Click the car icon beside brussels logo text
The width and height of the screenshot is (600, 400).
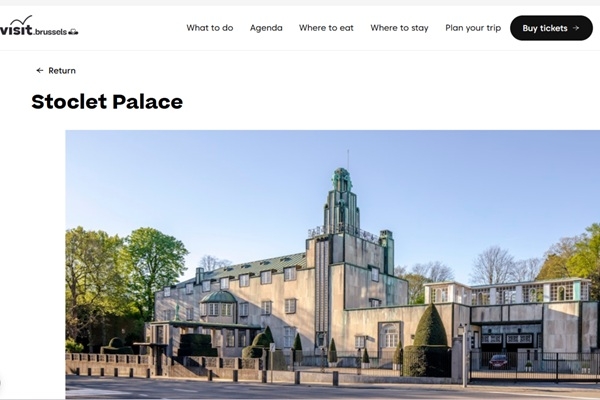coord(73,32)
